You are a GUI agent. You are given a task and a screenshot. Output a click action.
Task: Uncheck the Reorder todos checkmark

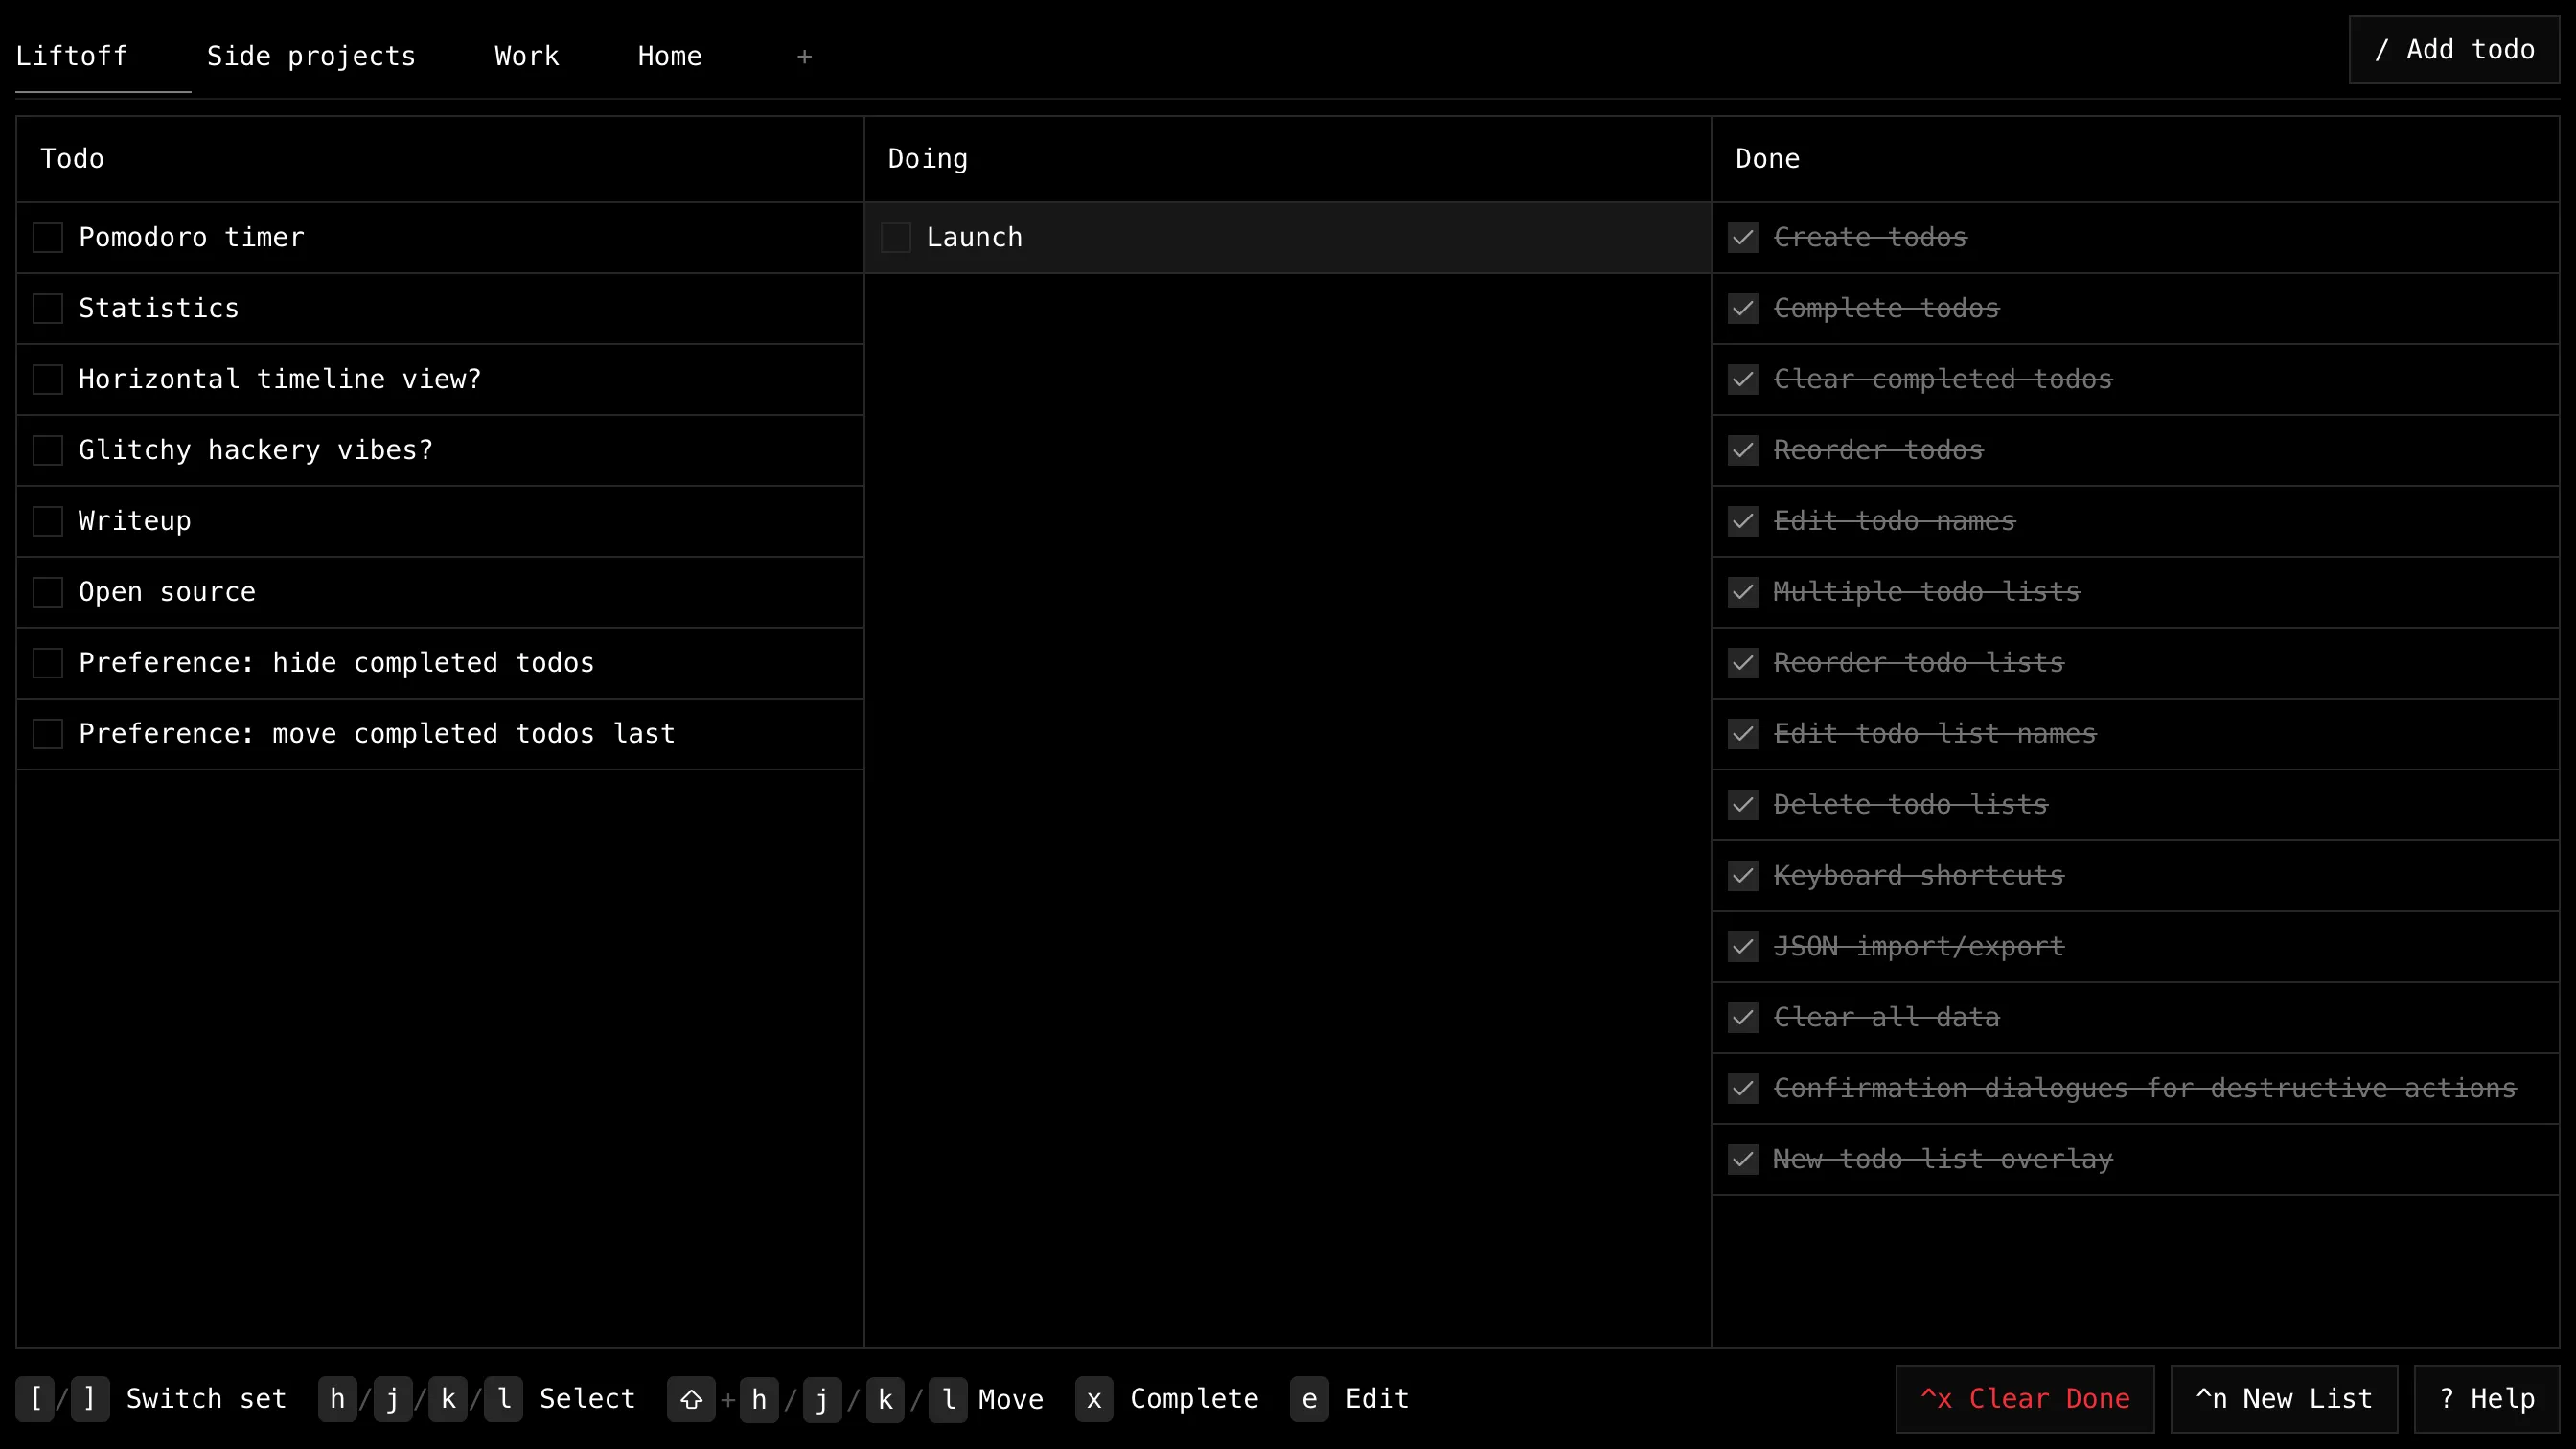tap(1743, 451)
